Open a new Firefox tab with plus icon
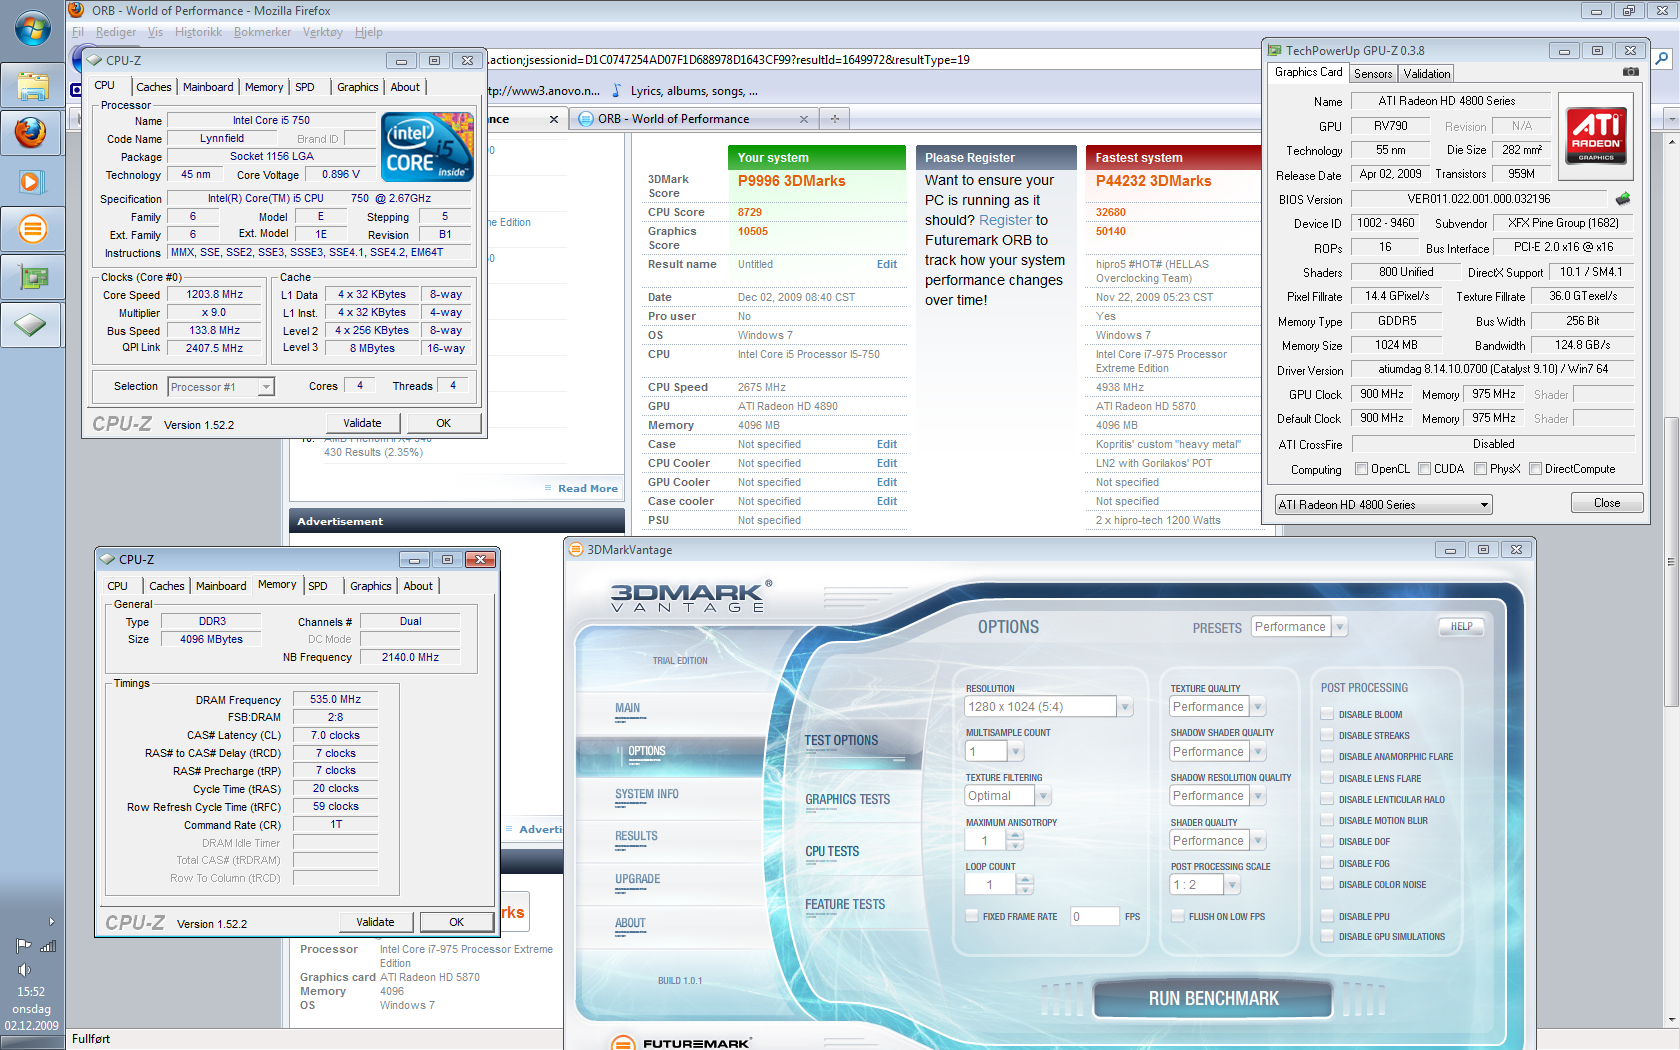Screen dimensions: 1680x1050 pos(834,119)
